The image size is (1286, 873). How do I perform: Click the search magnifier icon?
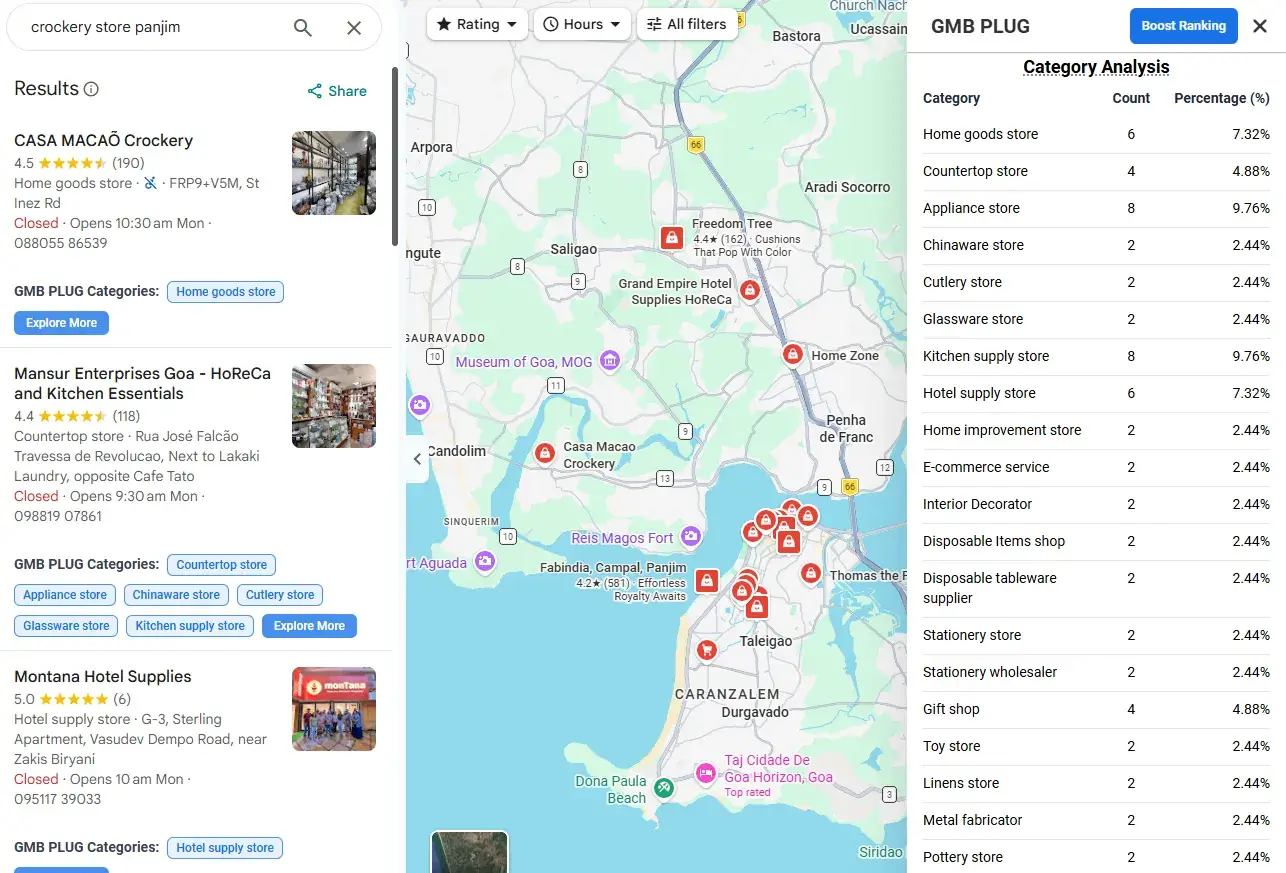pyautogui.click(x=303, y=28)
